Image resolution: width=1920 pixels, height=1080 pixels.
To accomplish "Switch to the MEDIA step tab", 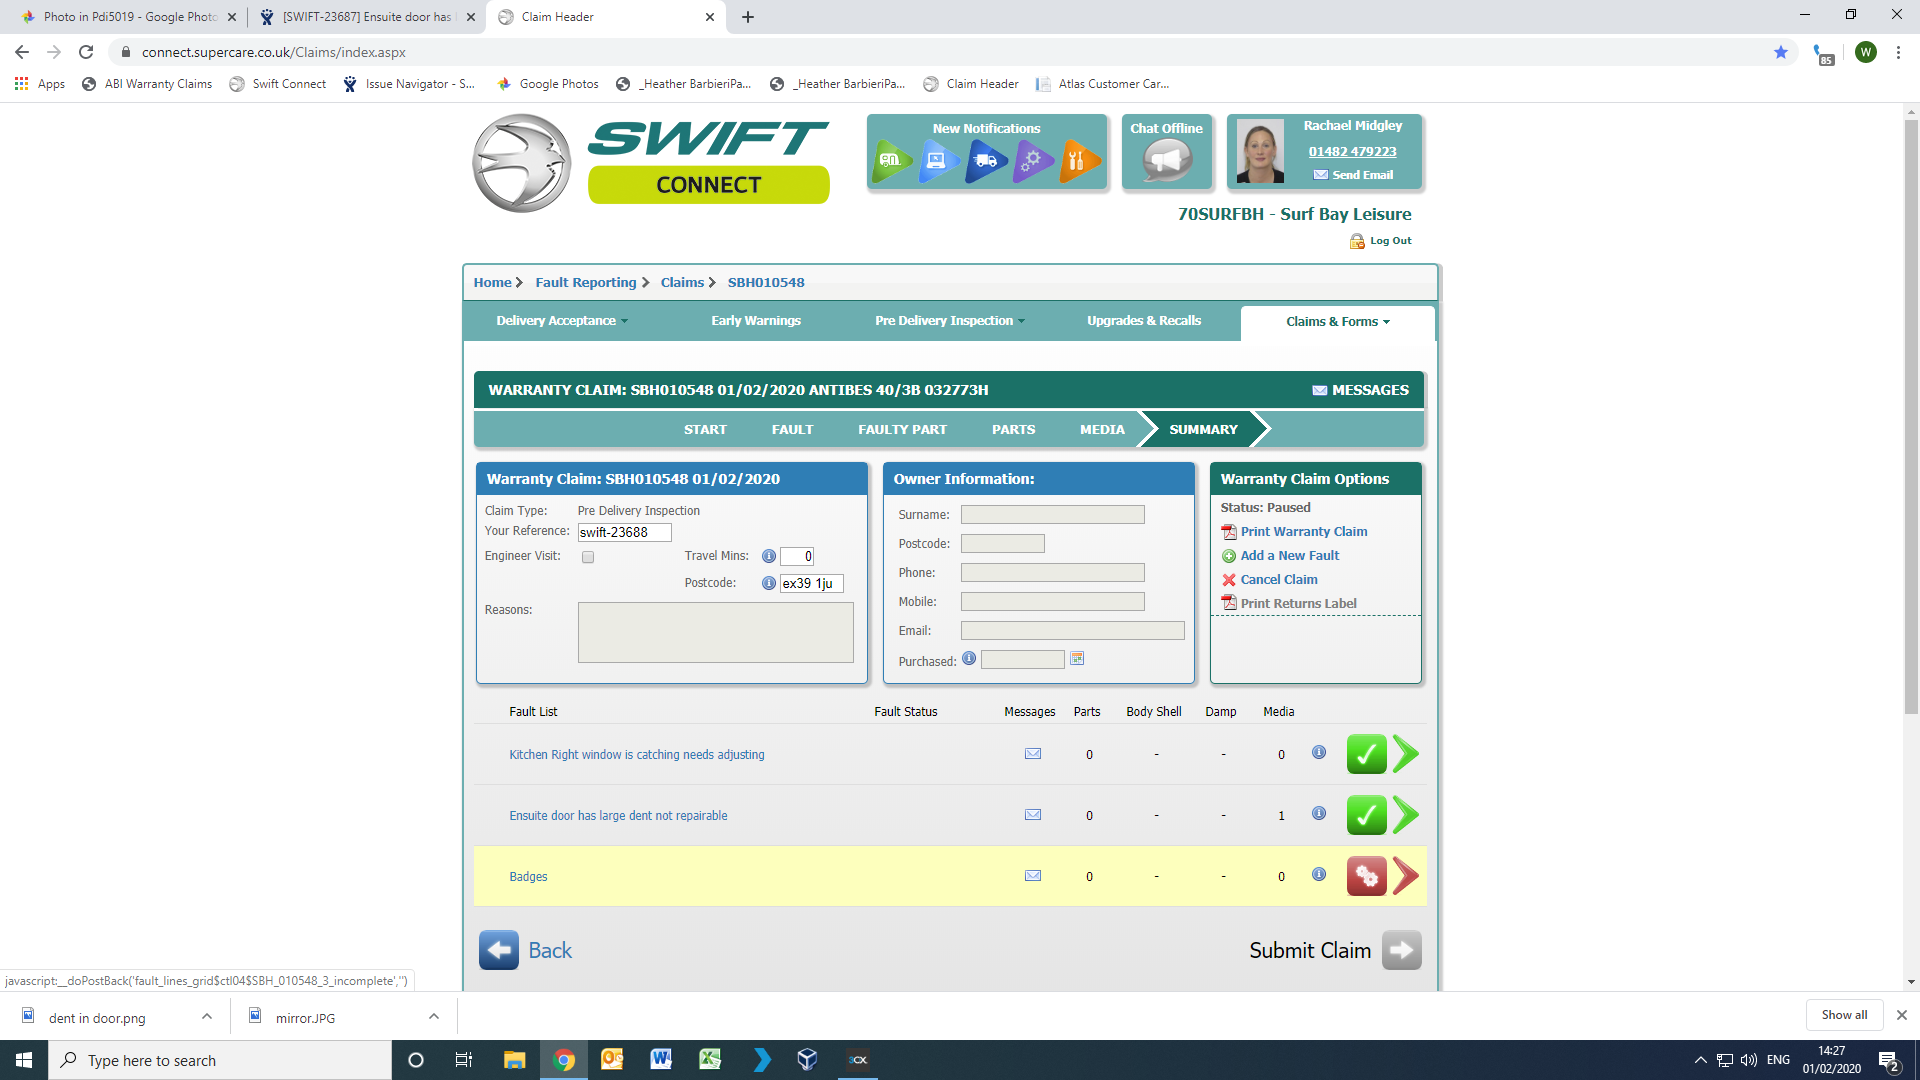I will [x=1102, y=430].
